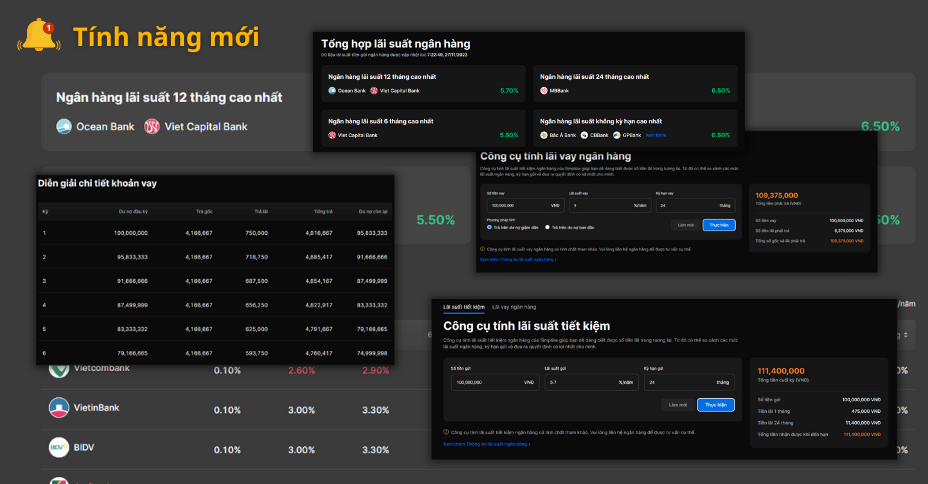Click the VietinBank logo icon
This screenshot has height=484, width=928.
pos(60,408)
